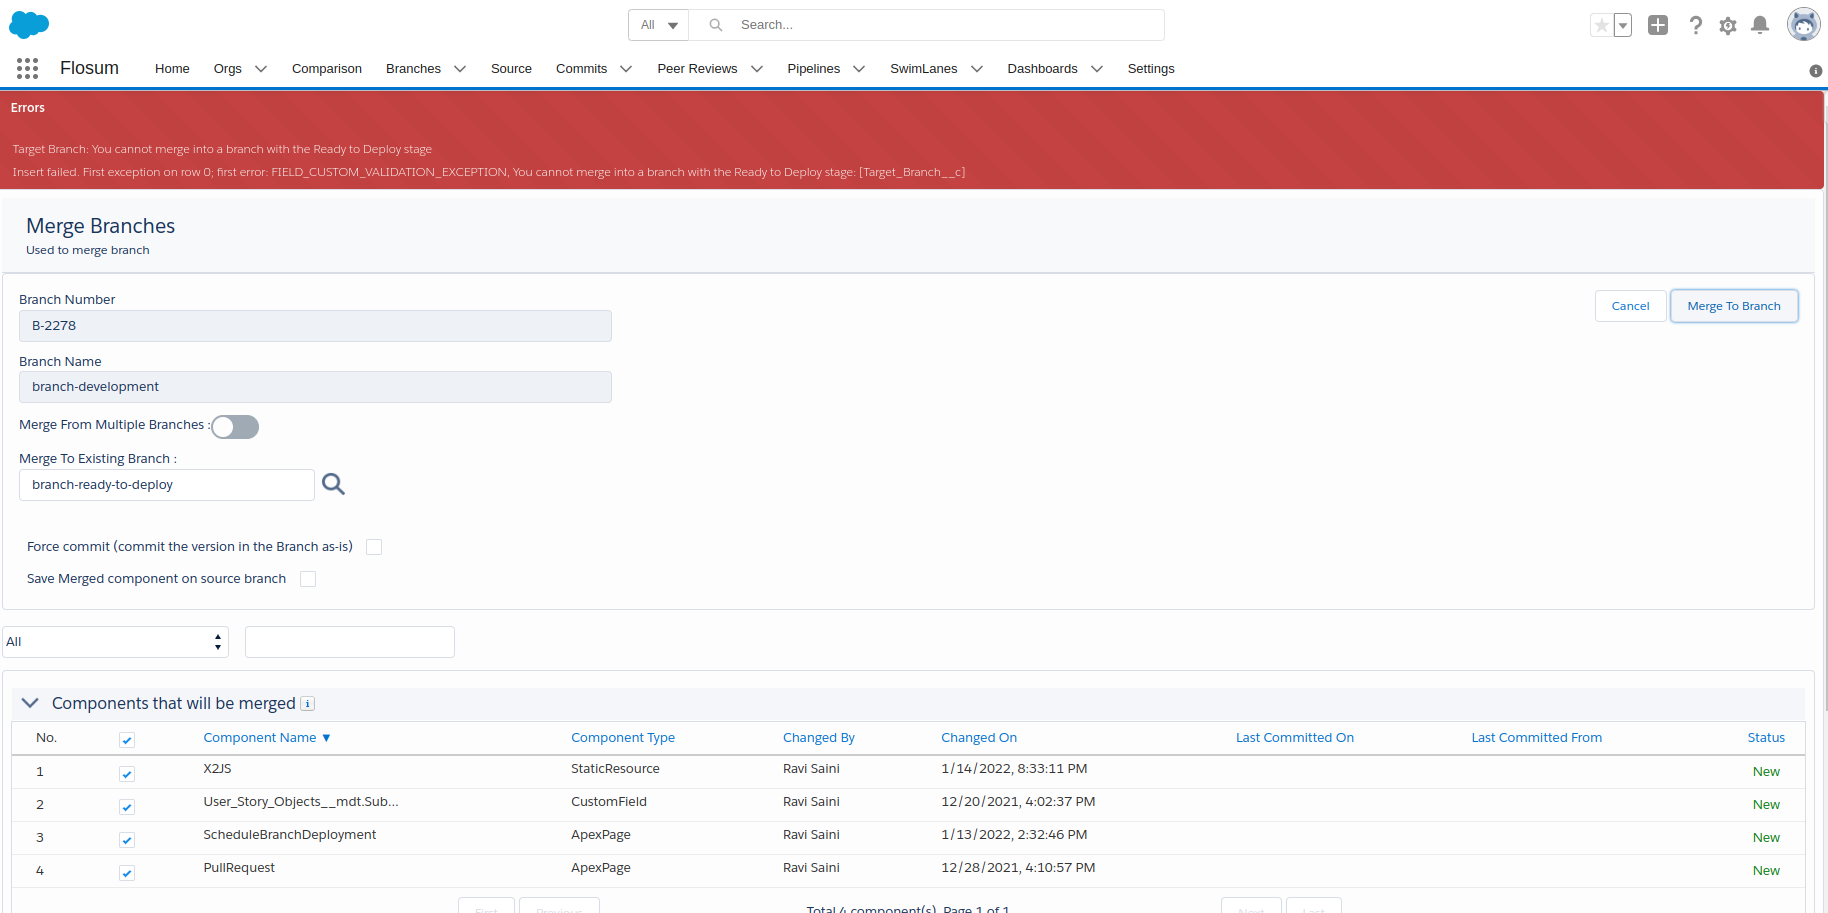Toggle Merge From Multiple Branches switch
The height and width of the screenshot is (913, 1828).
coord(235,427)
